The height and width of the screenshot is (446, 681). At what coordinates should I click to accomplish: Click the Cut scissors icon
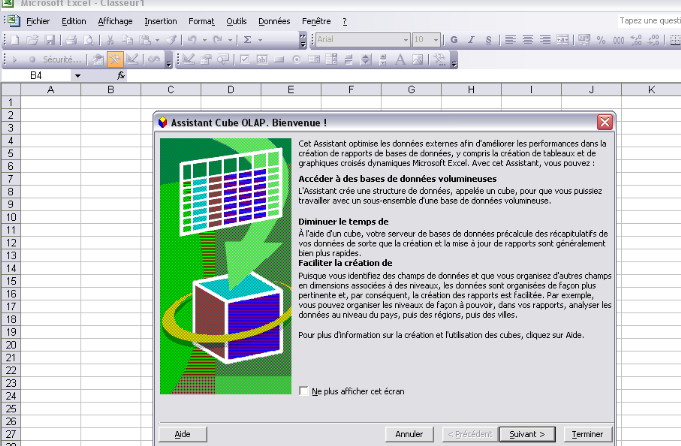[x=110, y=40]
